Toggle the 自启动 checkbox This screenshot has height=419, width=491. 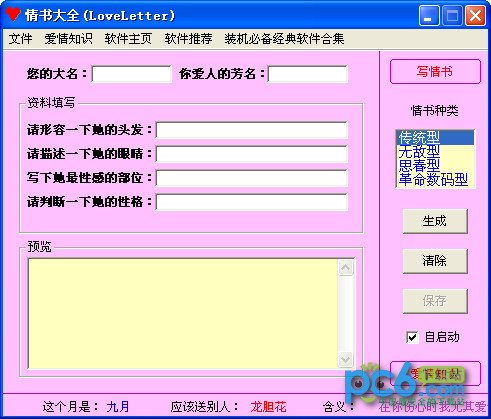click(412, 337)
